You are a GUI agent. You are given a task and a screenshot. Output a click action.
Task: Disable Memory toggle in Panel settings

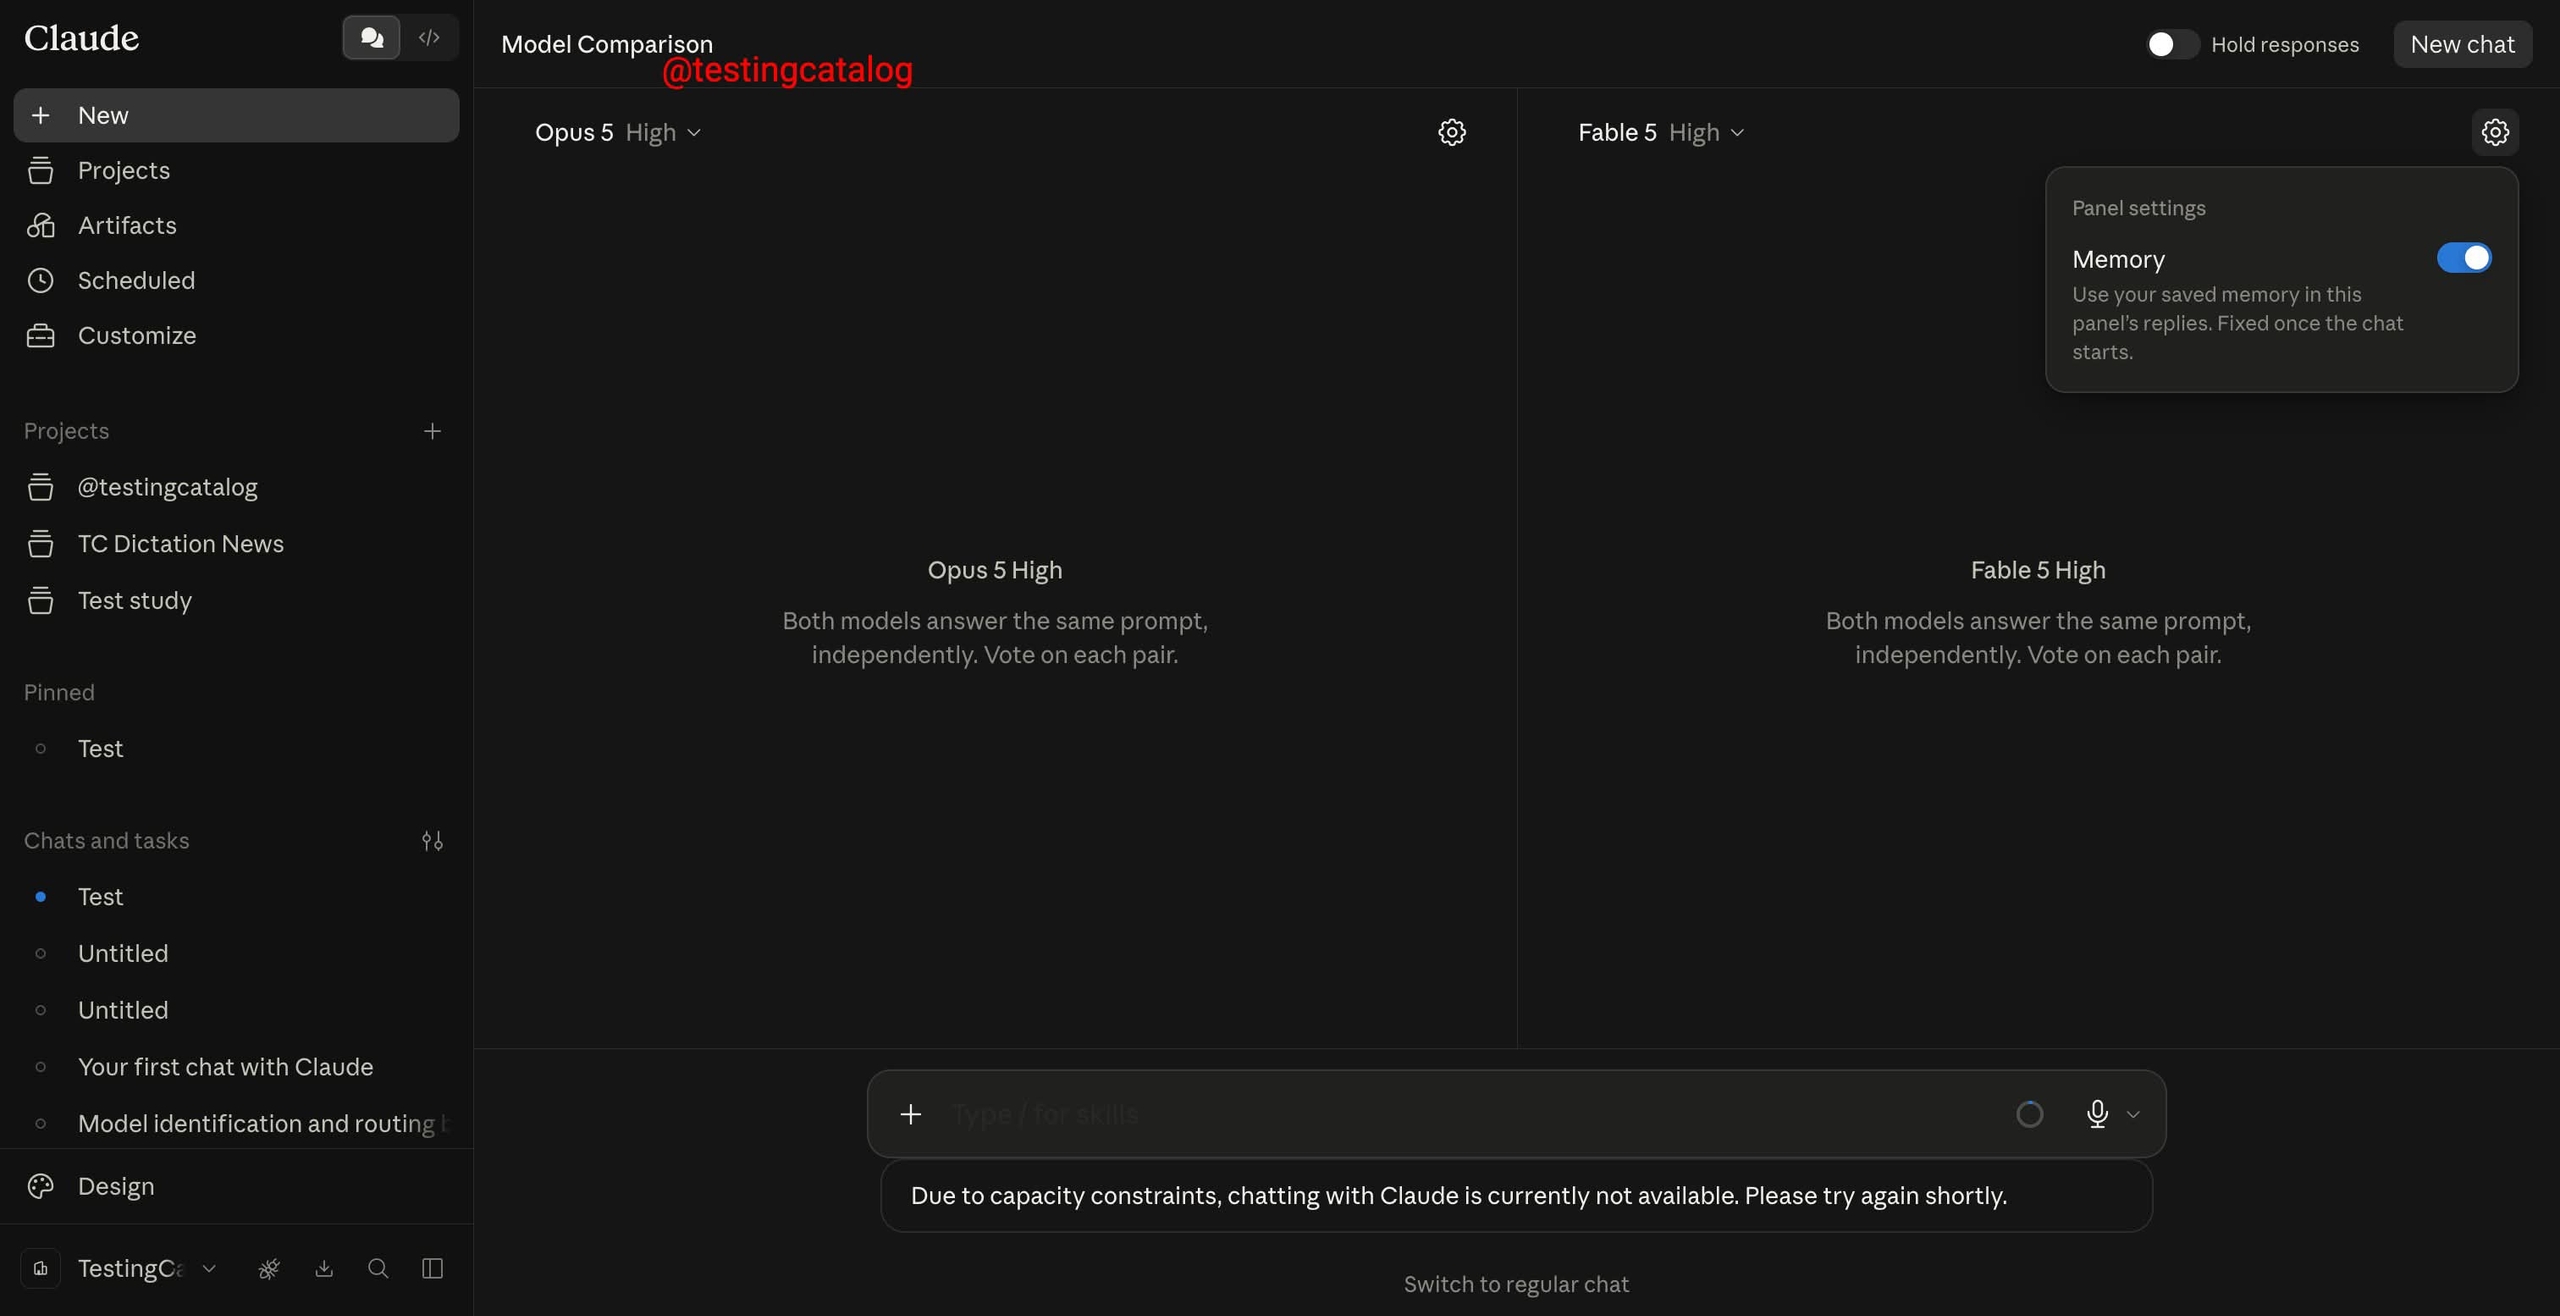tap(2464, 258)
